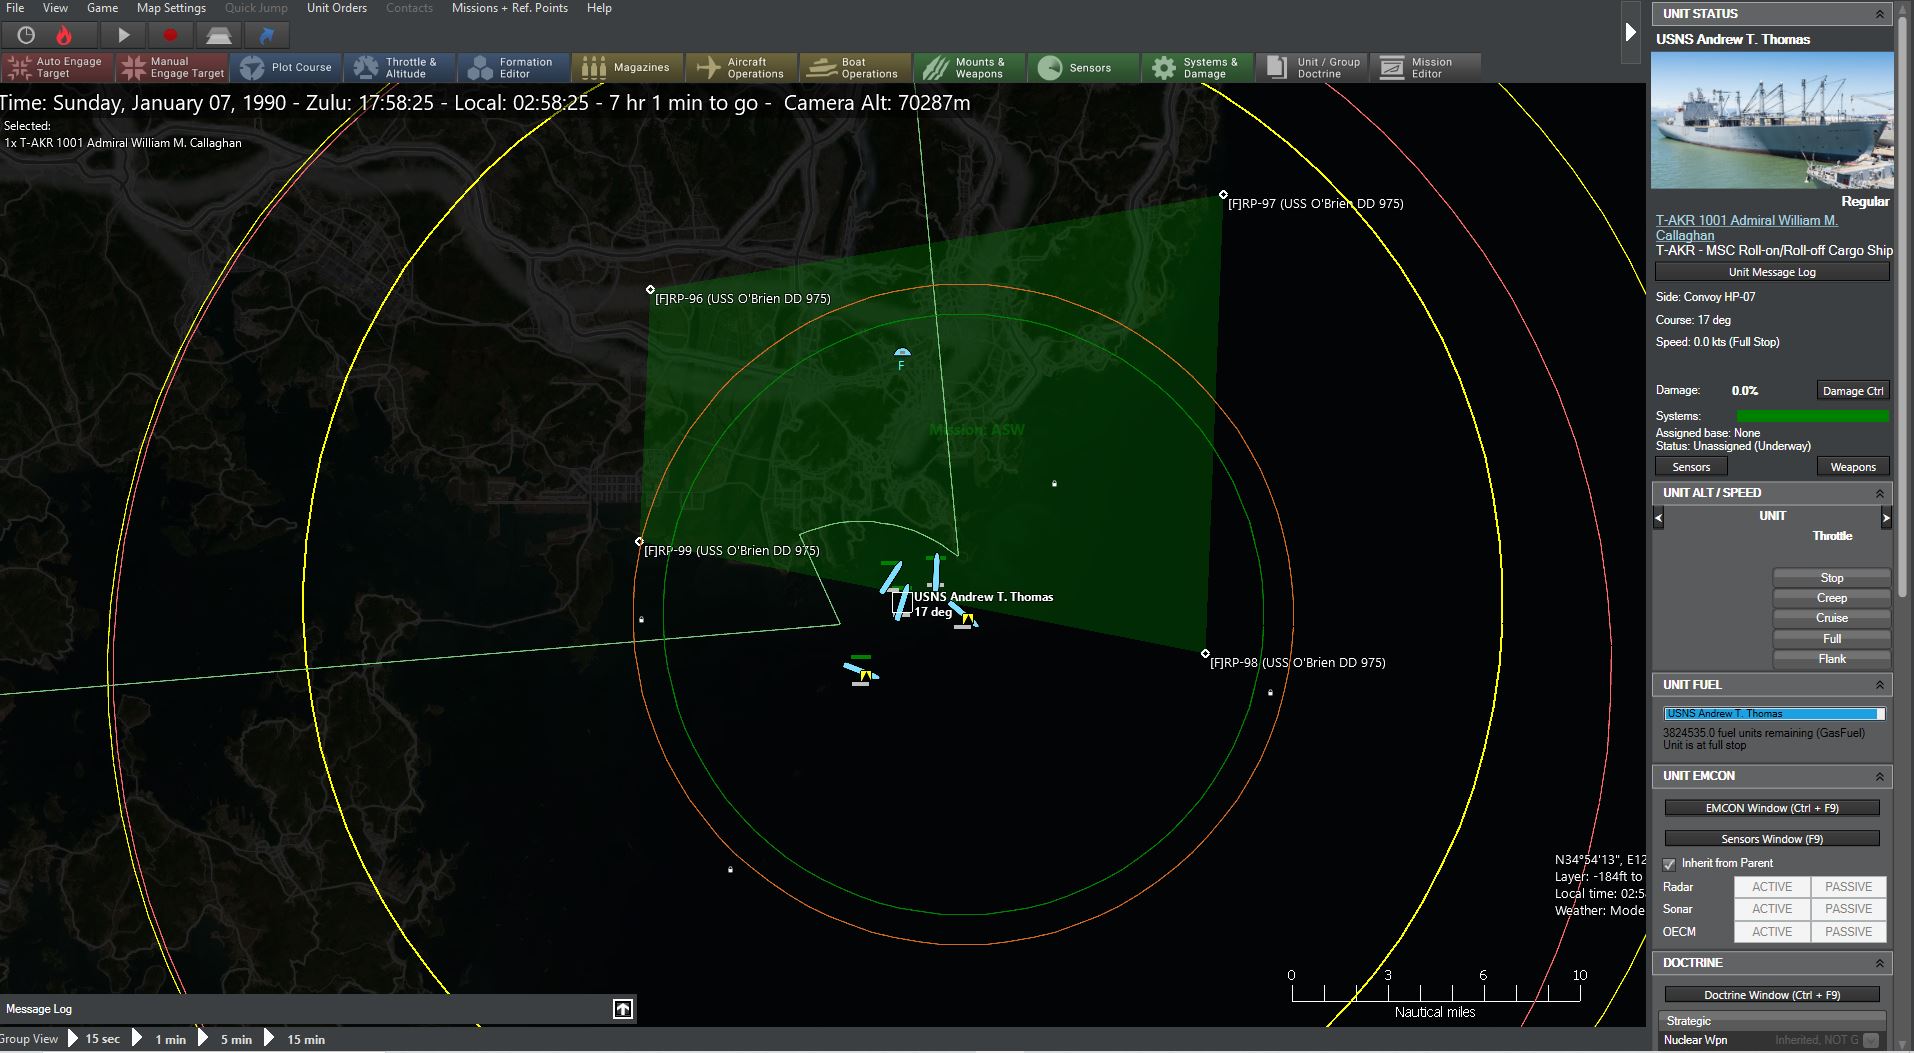The image size is (1914, 1053).
Task: Set throttle to Flank
Action: 1832,659
